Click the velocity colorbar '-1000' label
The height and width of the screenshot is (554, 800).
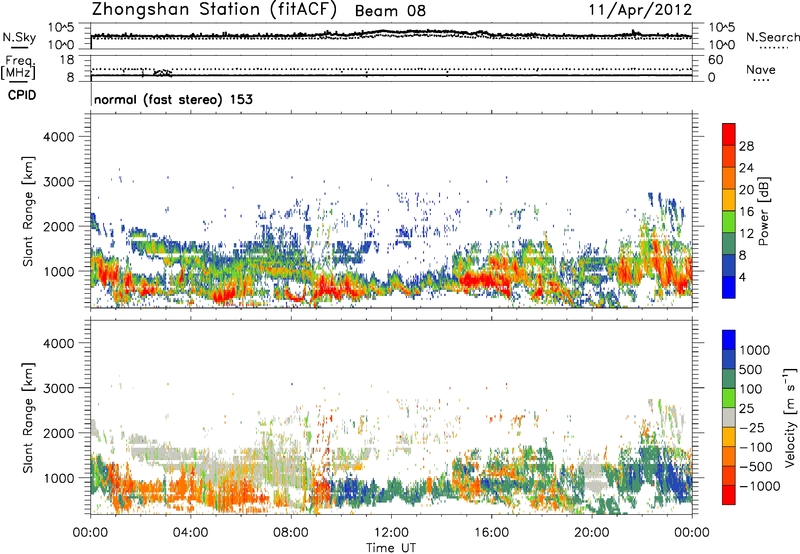pos(760,486)
